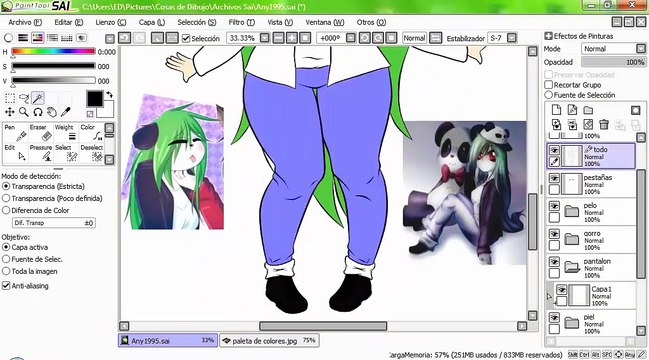Click the black foreground color swatch
The image size is (649, 360).
coord(94,99)
